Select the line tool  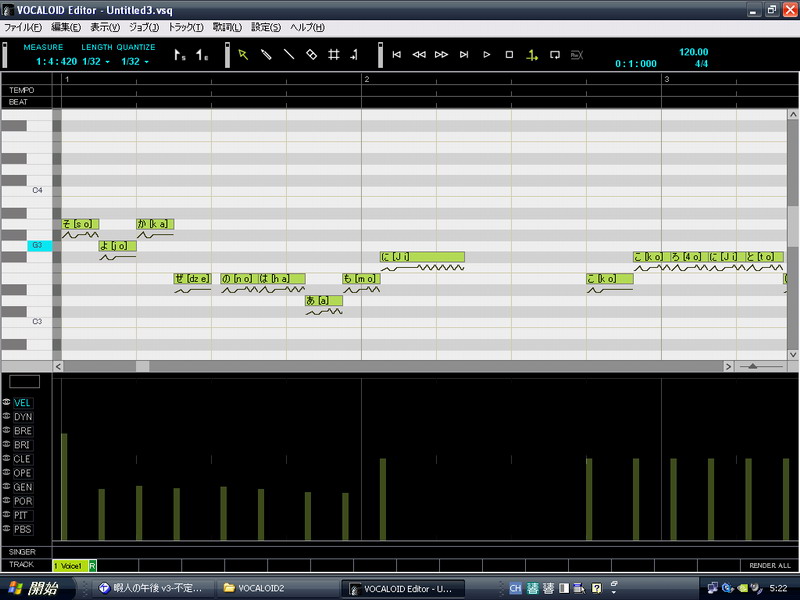(289, 55)
